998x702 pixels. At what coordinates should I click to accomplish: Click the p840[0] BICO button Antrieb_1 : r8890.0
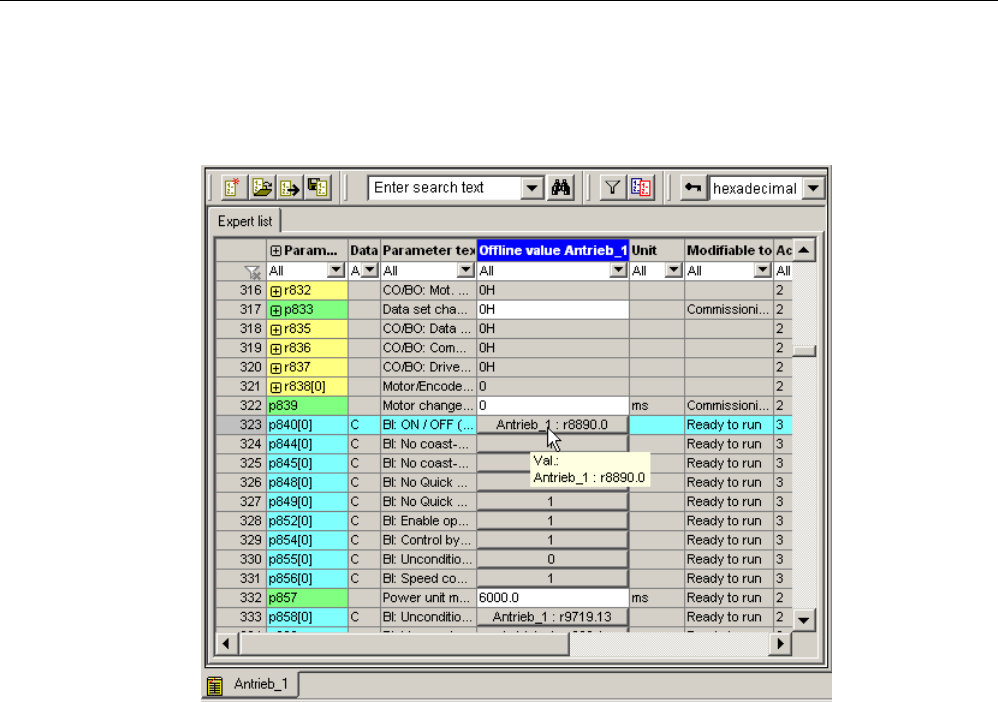(x=552, y=425)
